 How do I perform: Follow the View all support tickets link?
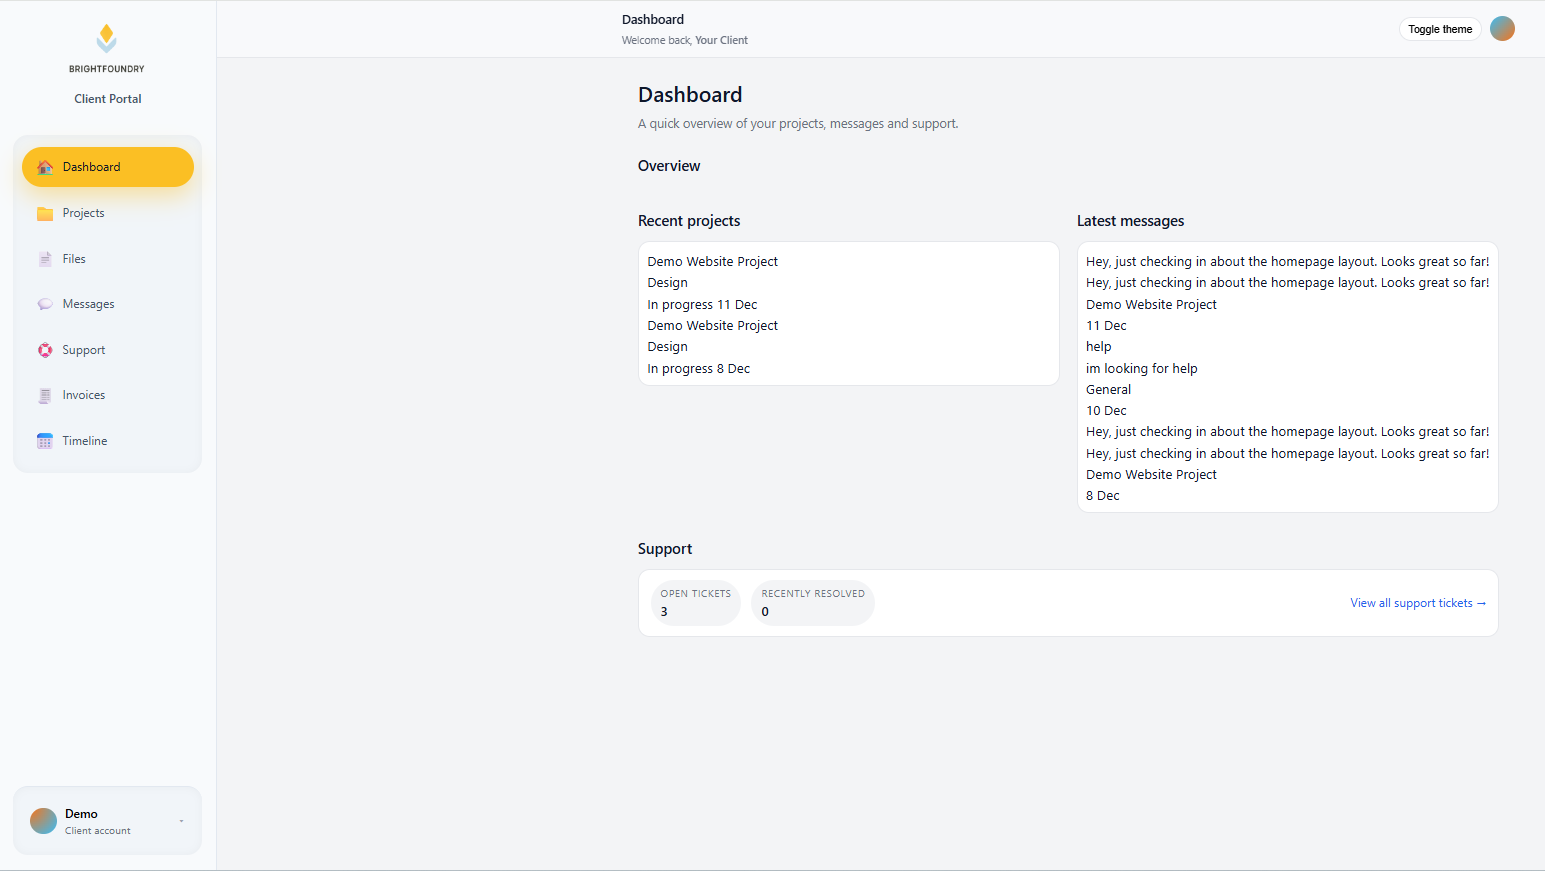click(1418, 603)
